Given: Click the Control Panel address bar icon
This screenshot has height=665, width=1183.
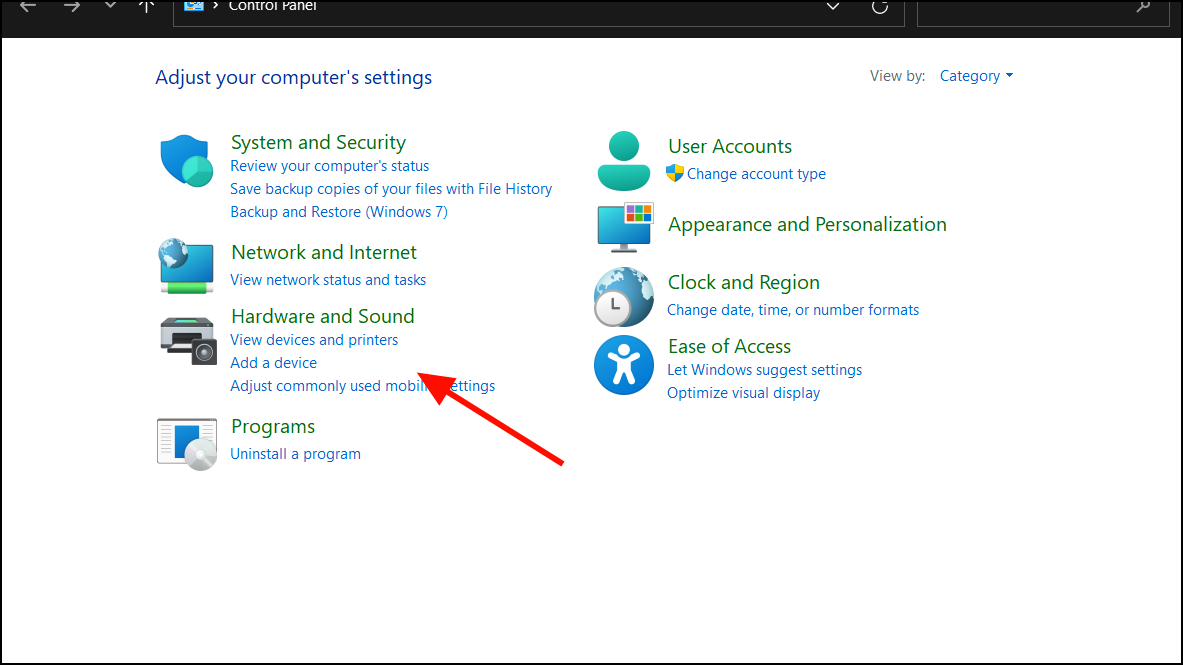Looking at the screenshot, I should coord(194,6).
